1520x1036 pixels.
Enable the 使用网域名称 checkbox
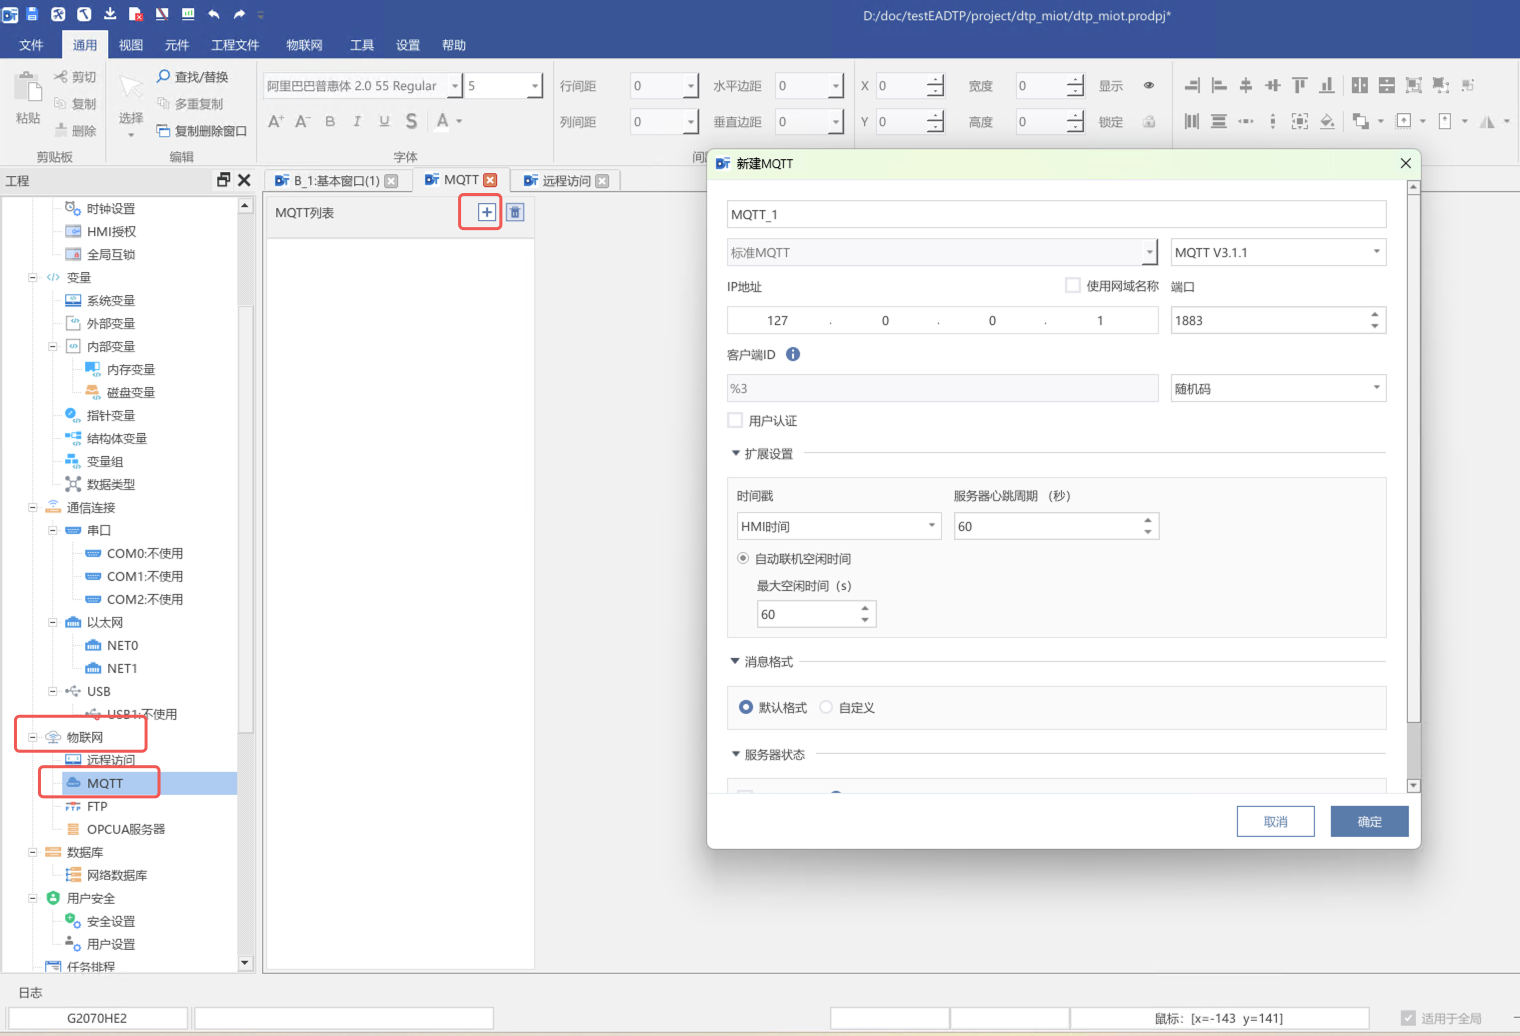point(1073,286)
